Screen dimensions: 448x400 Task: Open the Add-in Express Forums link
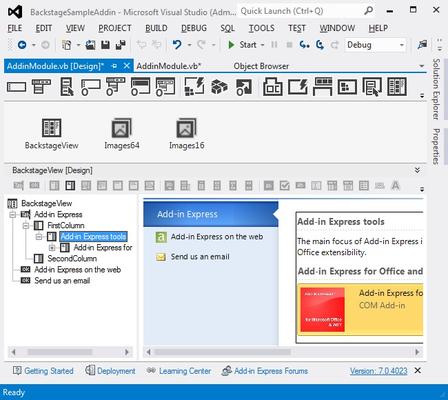pyautogui.click(x=265, y=371)
